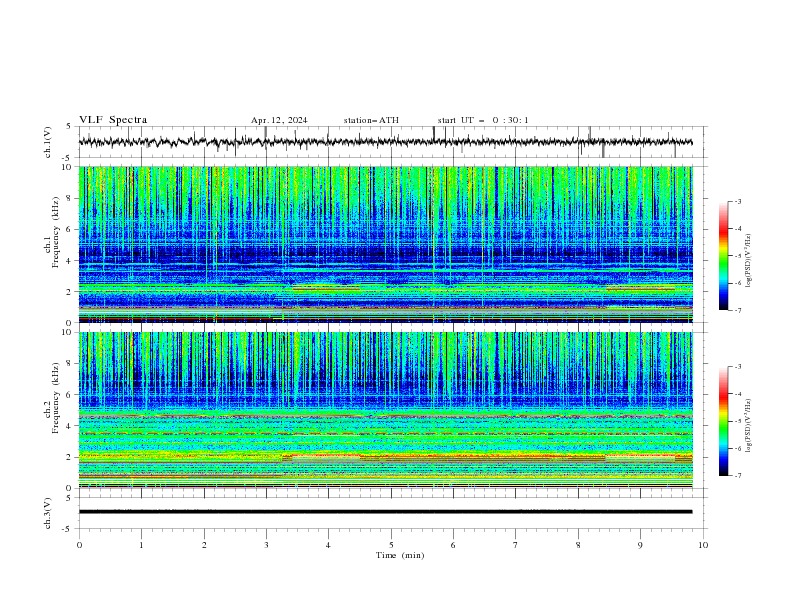Viewport: 792px width, 612px height.
Task: Click time axis tick label "9"
Action: pyautogui.click(x=640, y=545)
